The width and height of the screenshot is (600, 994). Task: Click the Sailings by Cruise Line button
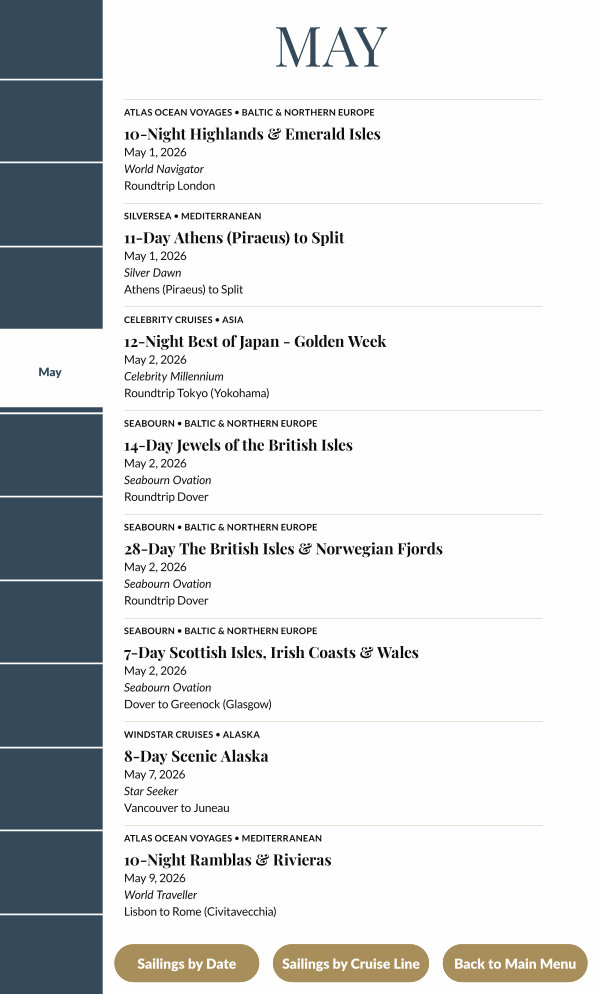tap(350, 964)
